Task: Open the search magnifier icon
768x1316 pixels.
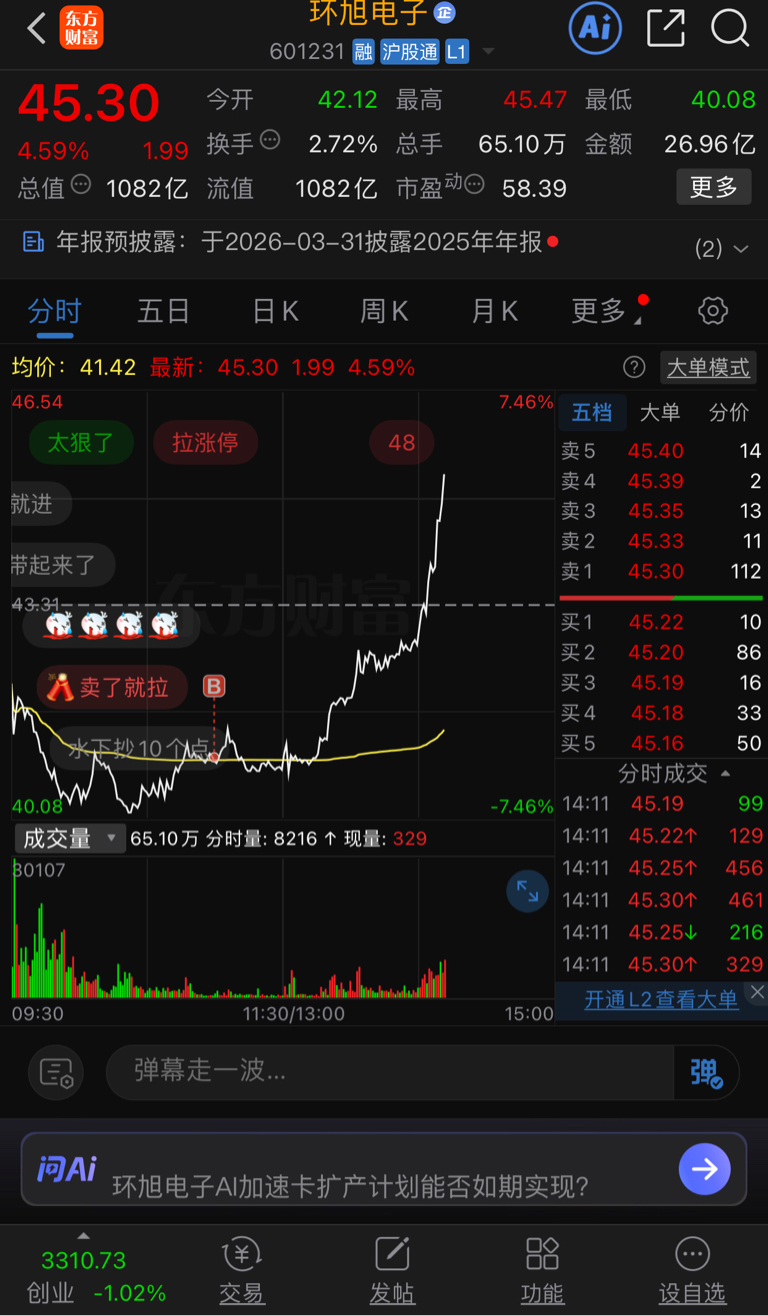Action: 730,28
